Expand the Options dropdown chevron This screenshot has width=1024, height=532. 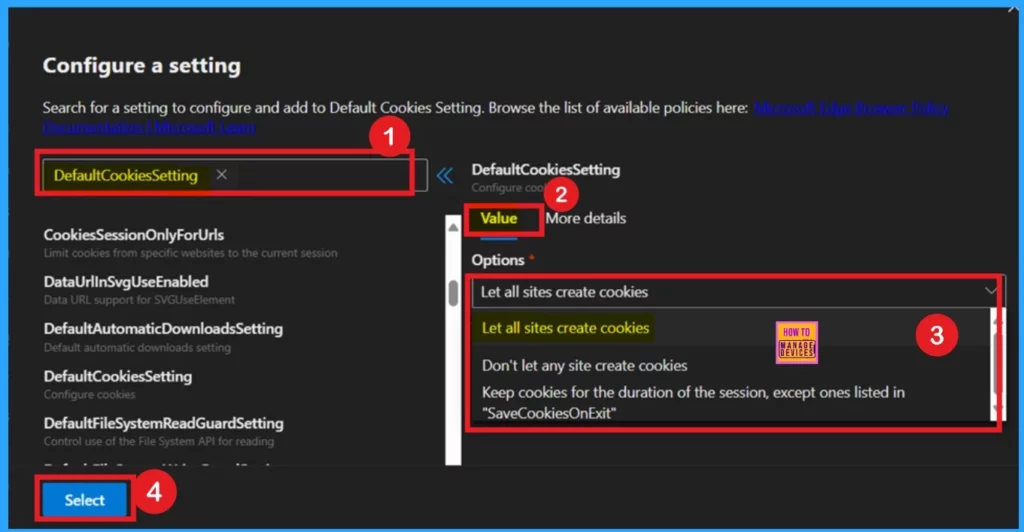(x=991, y=291)
